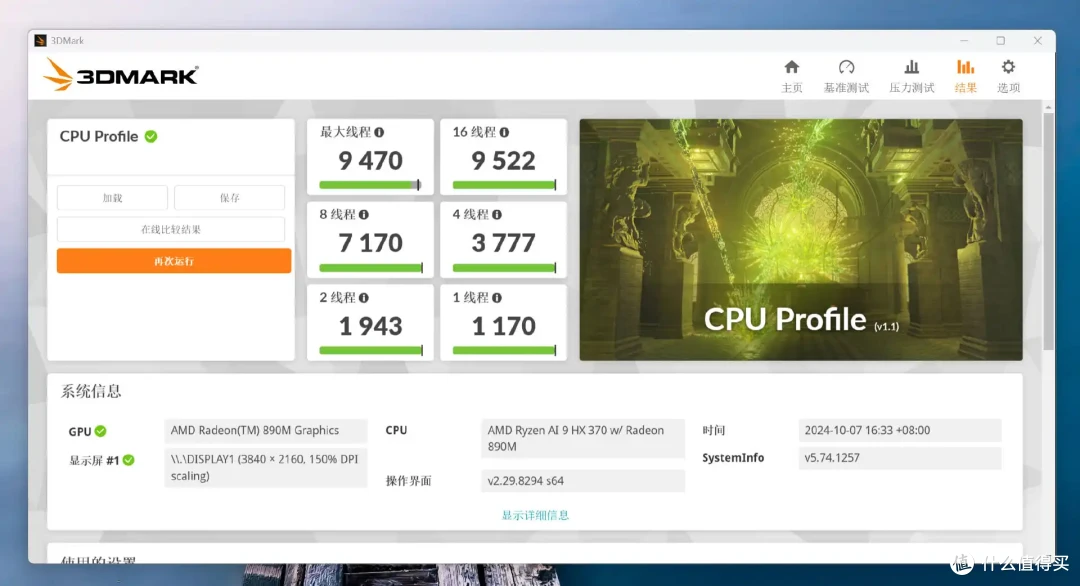Click the green check next to GPU

pyautogui.click(x=101, y=431)
